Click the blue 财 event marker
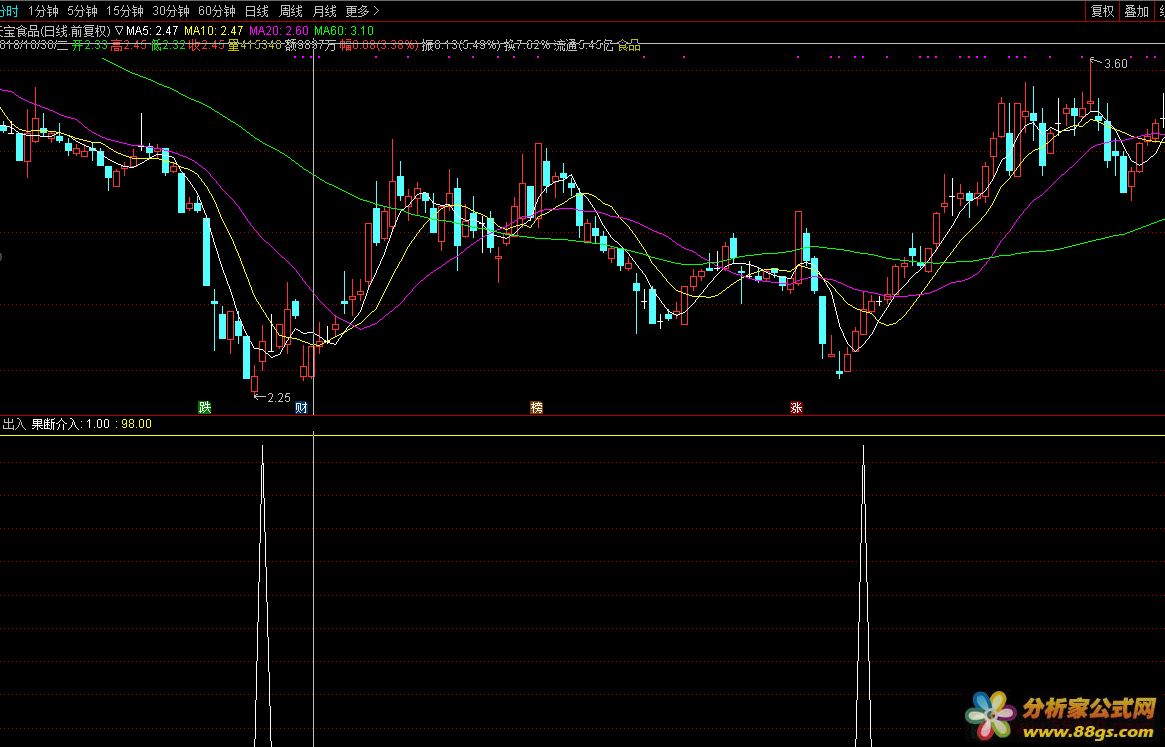This screenshot has width=1165, height=747. coord(301,407)
